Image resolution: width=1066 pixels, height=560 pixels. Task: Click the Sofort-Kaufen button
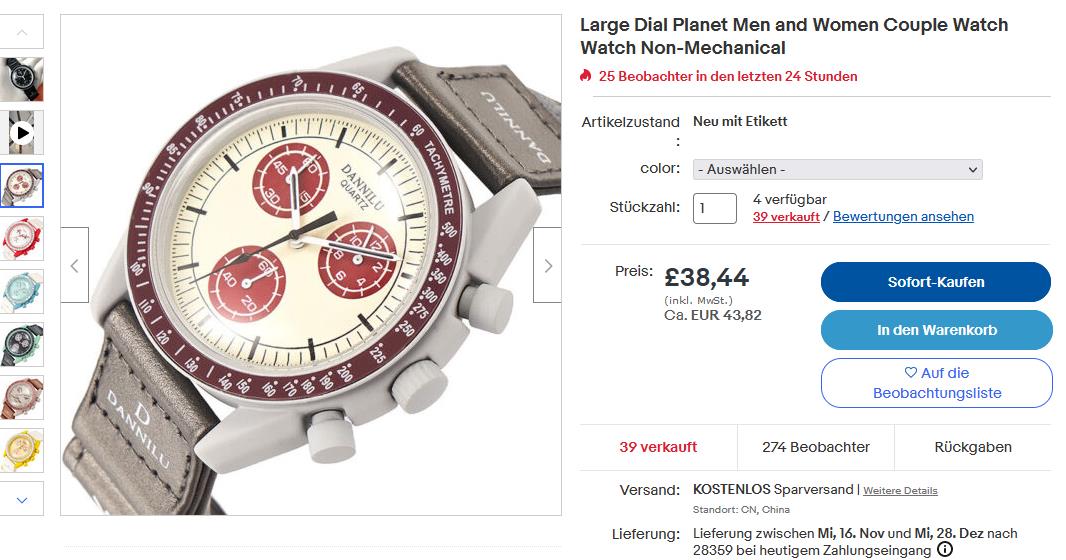pos(936,282)
